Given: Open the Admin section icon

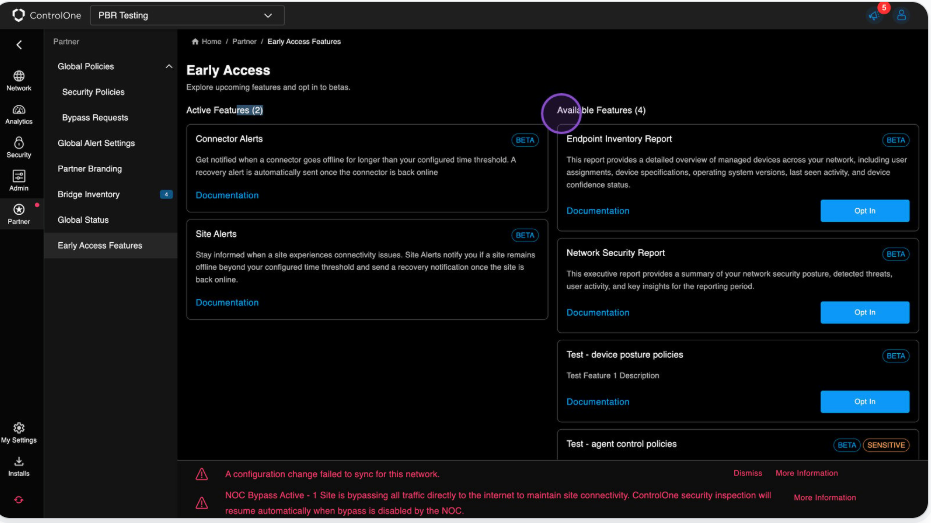Looking at the screenshot, I should [x=19, y=176].
